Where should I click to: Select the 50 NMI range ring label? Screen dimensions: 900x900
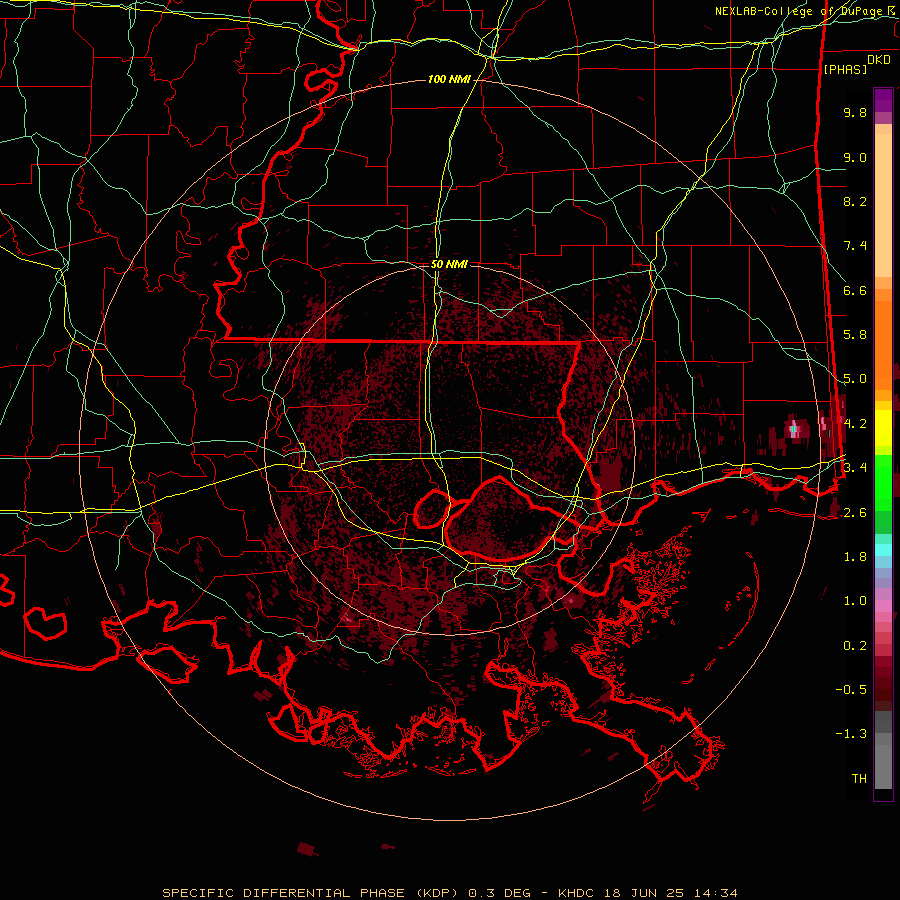pyautogui.click(x=449, y=264)
